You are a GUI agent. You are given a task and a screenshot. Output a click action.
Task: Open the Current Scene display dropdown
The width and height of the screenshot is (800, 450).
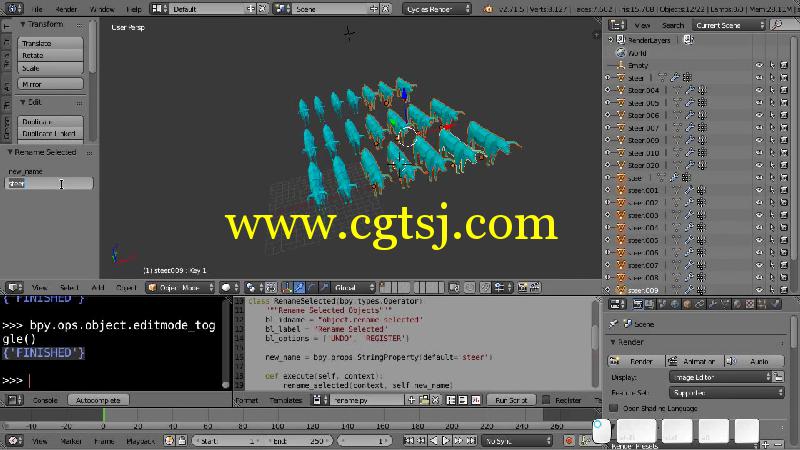click(x=729, y=25)
